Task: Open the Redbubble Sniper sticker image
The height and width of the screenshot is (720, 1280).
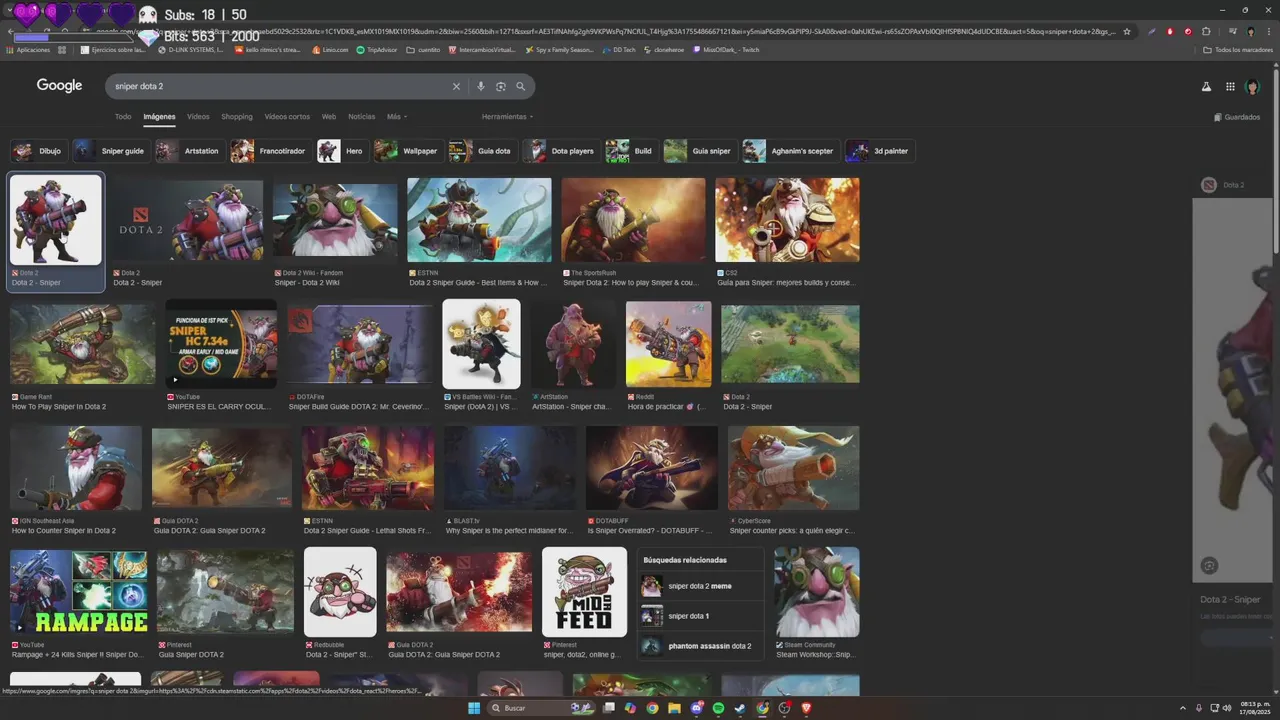Action: click(x=340, y=591)
